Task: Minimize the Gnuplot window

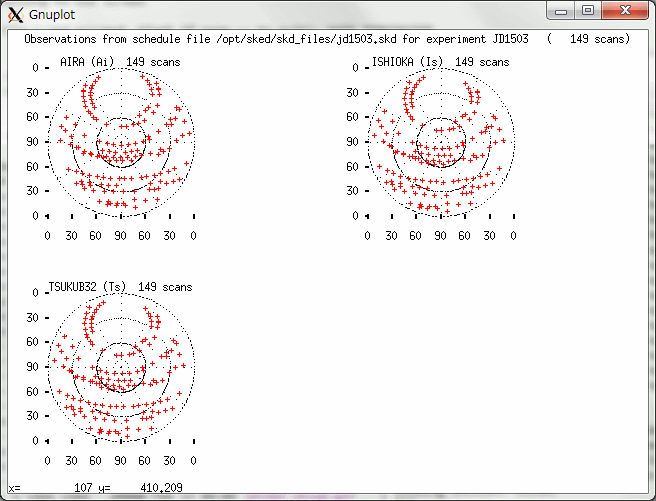Action: tap(561, 10)
